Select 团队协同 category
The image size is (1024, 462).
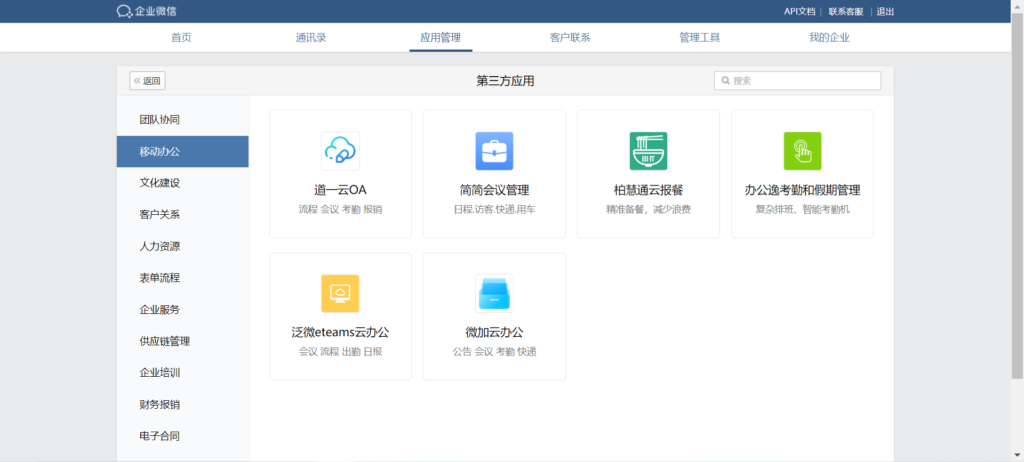pyautogui.click(x=183, y=120)
